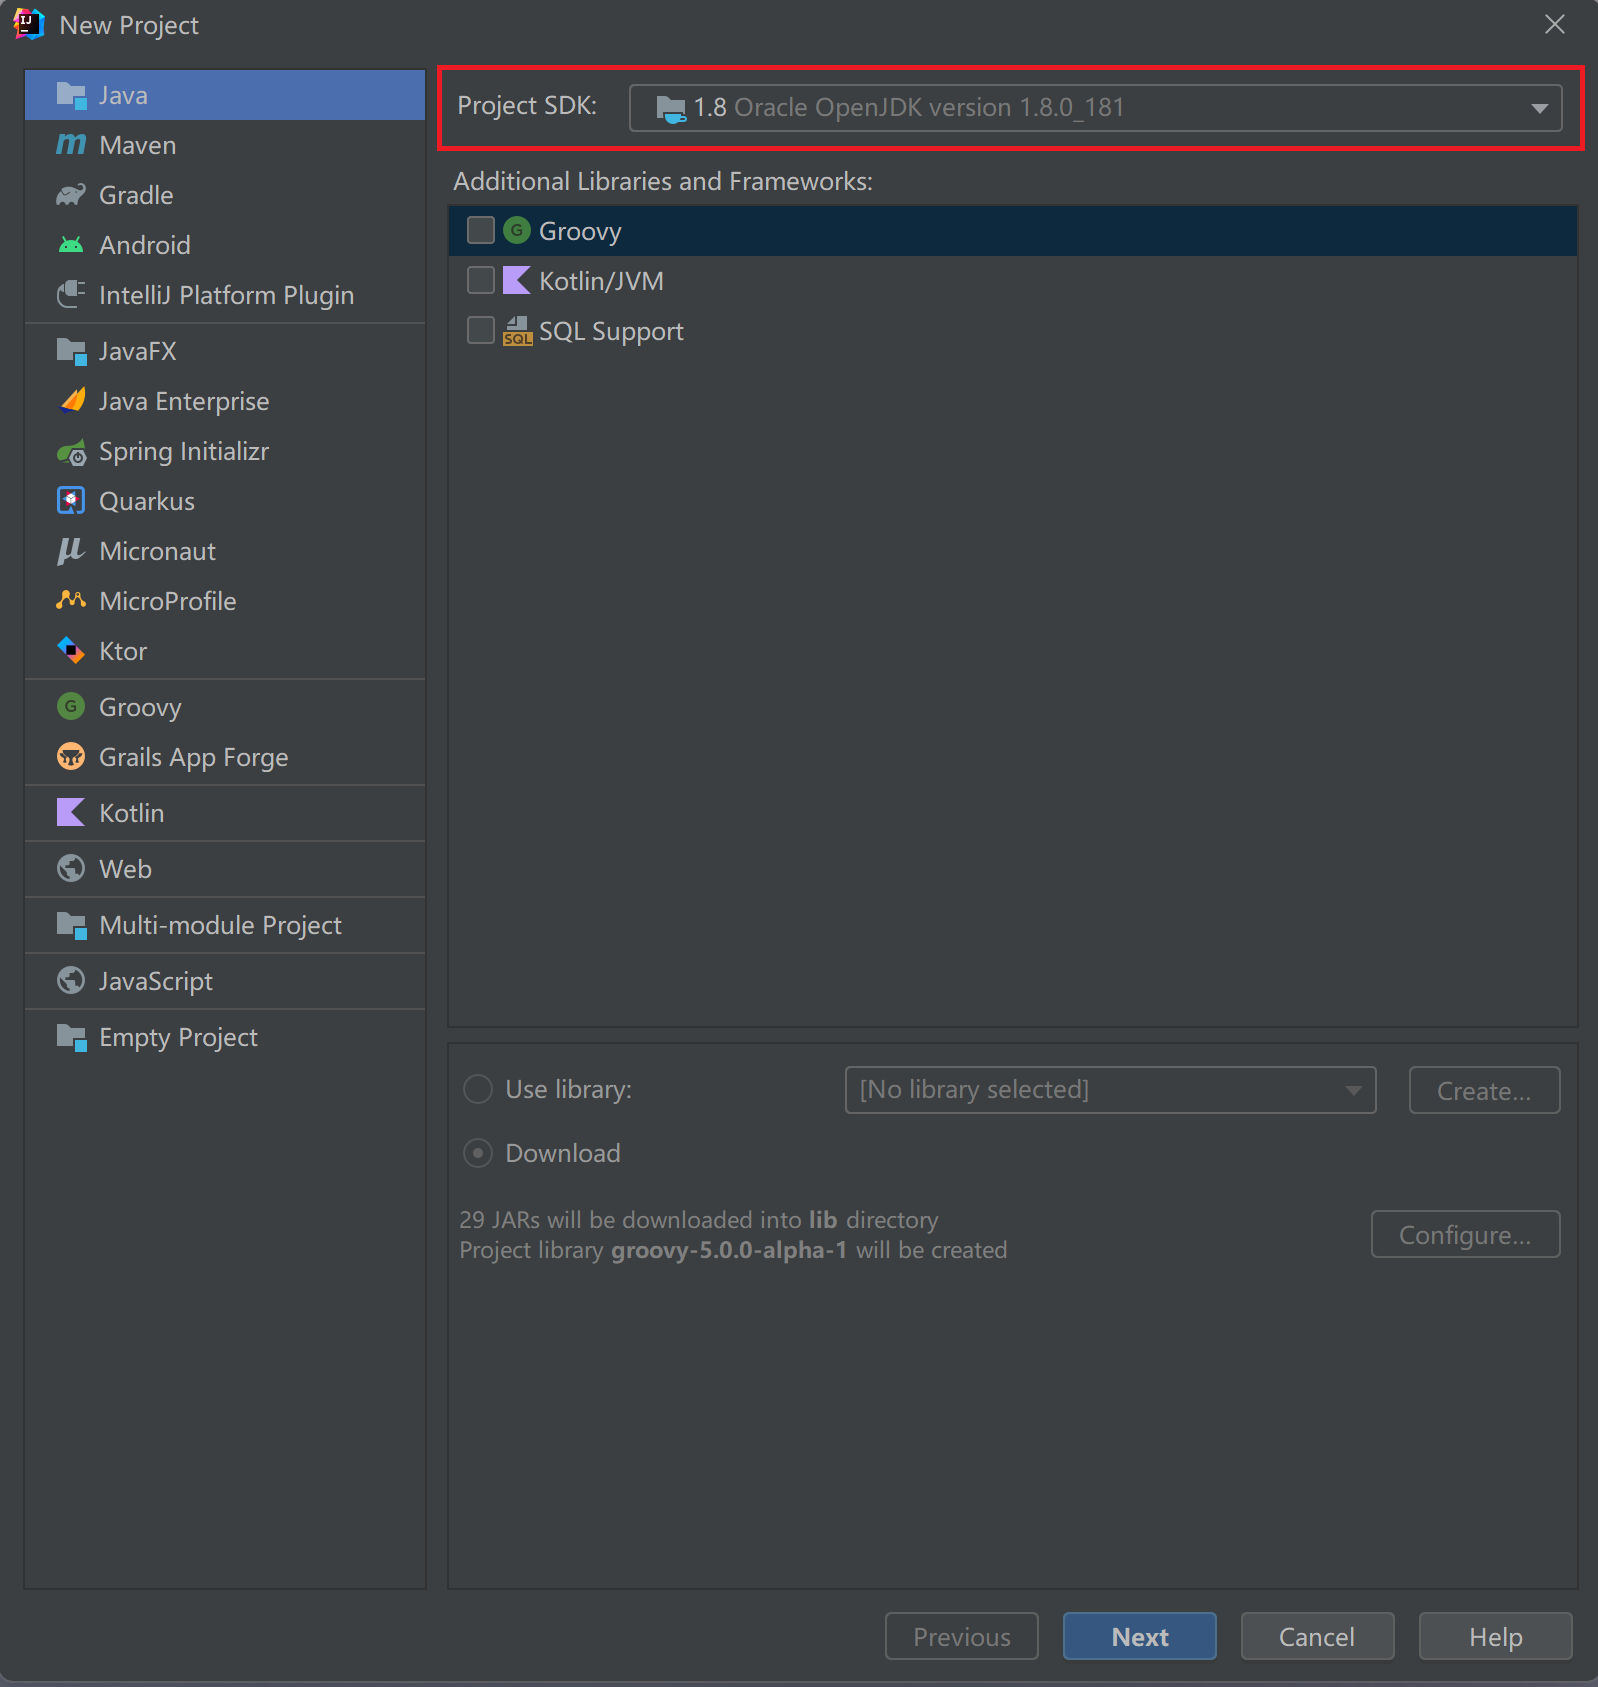Click the Help button
Viewport: 1598px width, 1687px height.
[x=1496, y=1636]
